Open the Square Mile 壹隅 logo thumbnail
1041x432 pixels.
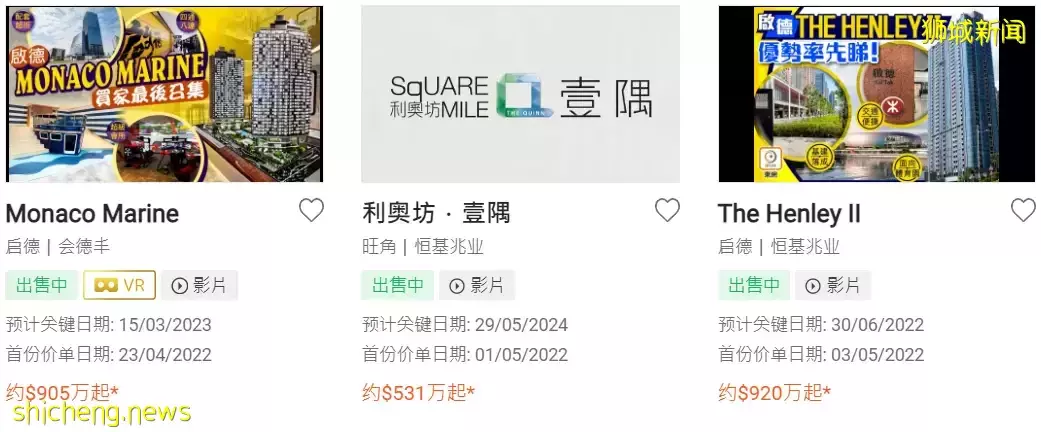pos(520,94)
